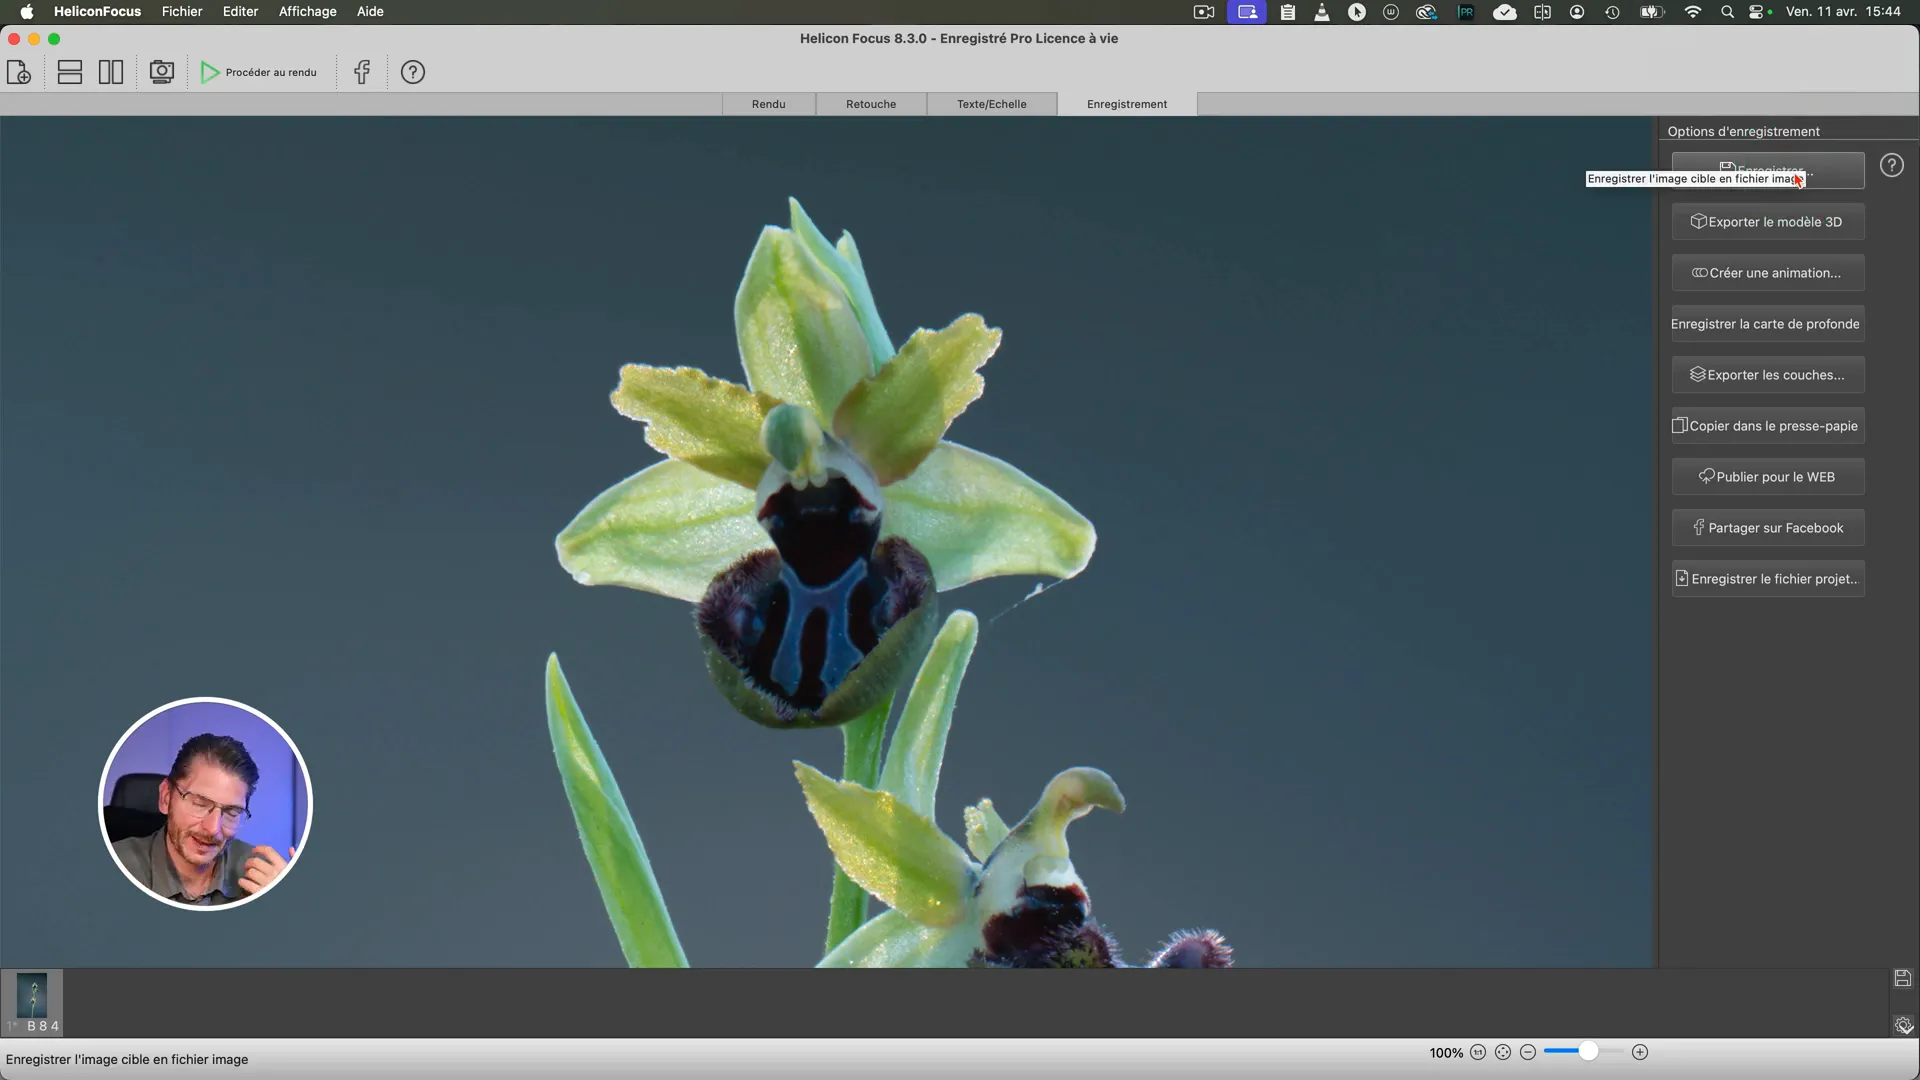1920x1080 pixels.
Task: Open help question mark in toolbar
Action: tap(413, 72)
